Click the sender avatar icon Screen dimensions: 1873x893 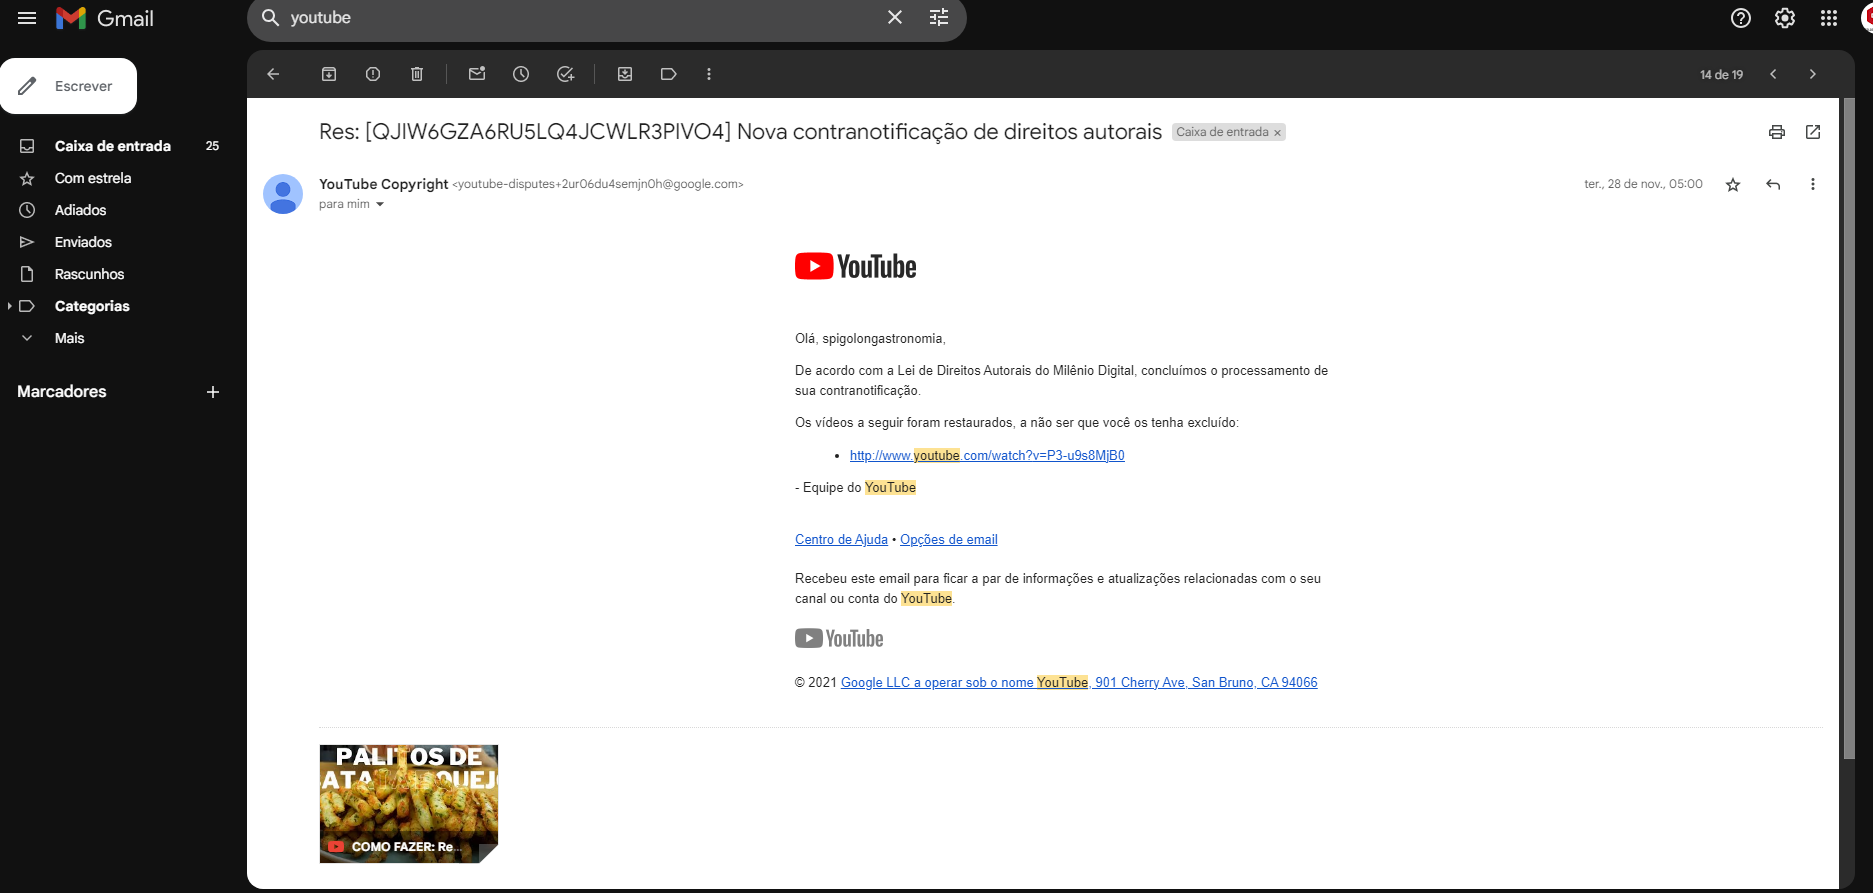click(283, 194)
